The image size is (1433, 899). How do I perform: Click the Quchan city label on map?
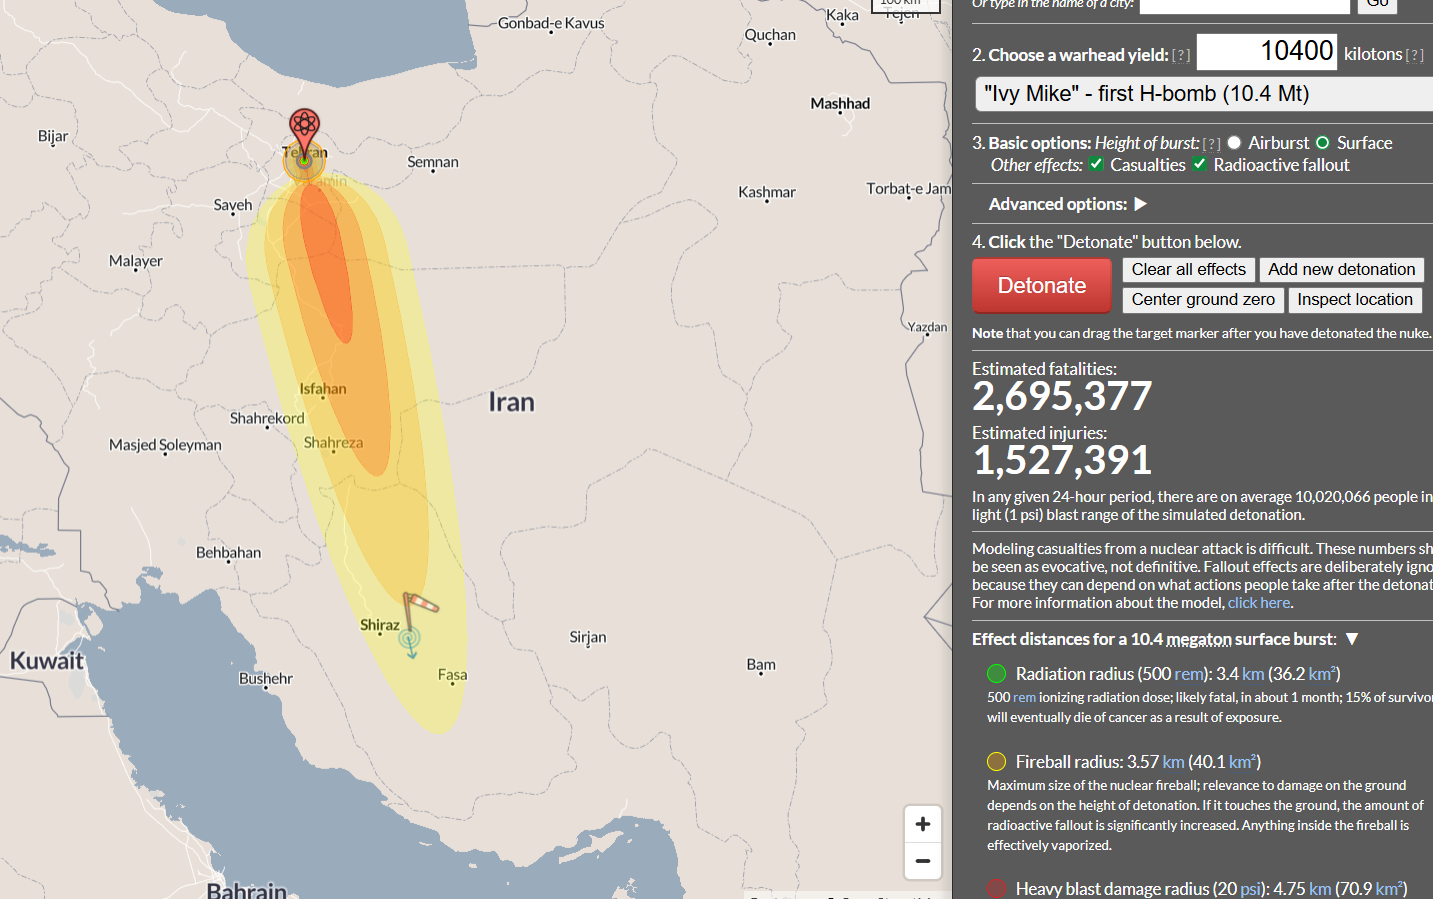(770, 35)
